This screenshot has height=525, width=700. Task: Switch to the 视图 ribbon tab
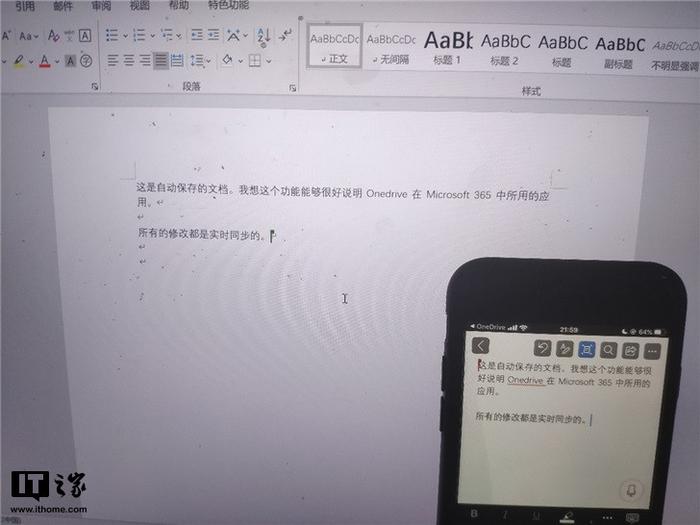pyautogui.click(x=139, y=5)
